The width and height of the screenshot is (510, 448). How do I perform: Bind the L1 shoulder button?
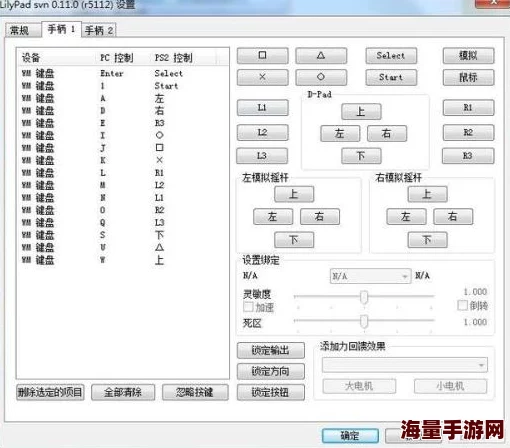[x=263, y=108]
